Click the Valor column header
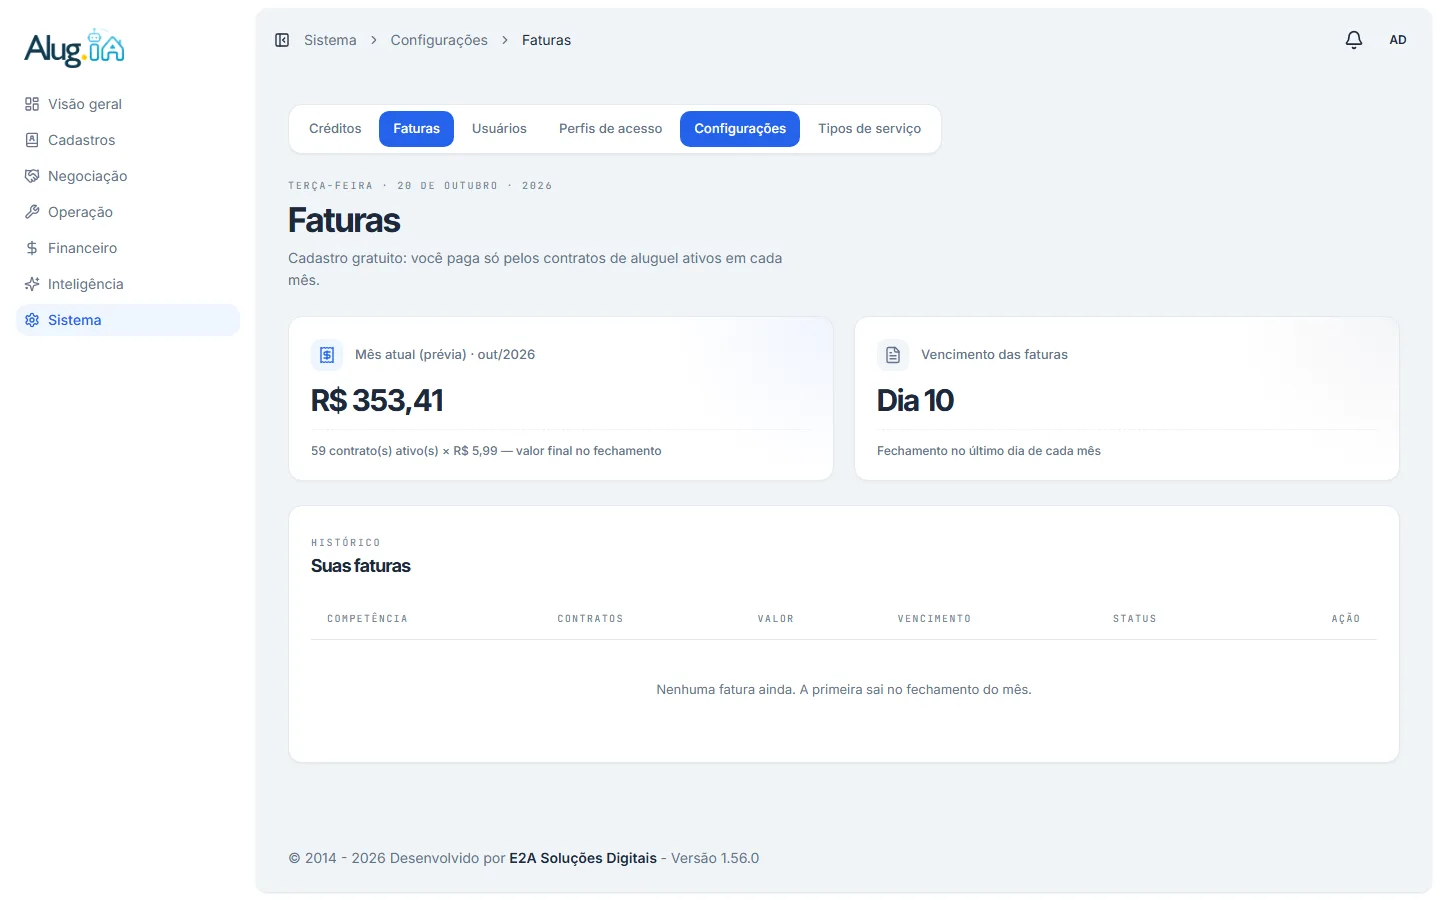The width and height of the screenshot is (1440, 900). [x=775, y=619]
